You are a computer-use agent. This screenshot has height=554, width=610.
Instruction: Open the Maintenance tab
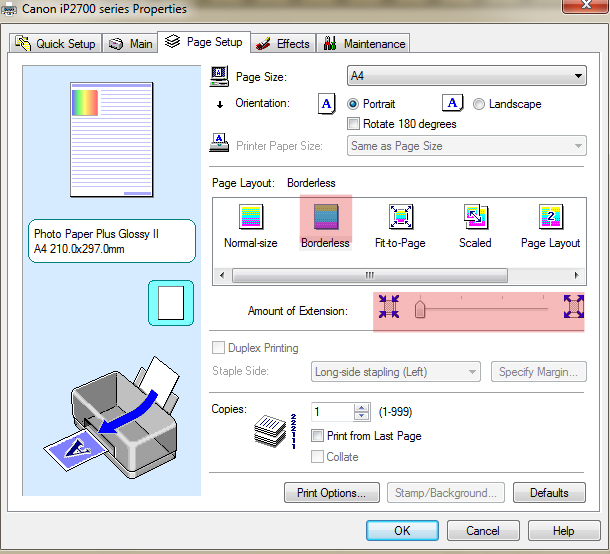[x=363, y=43]
